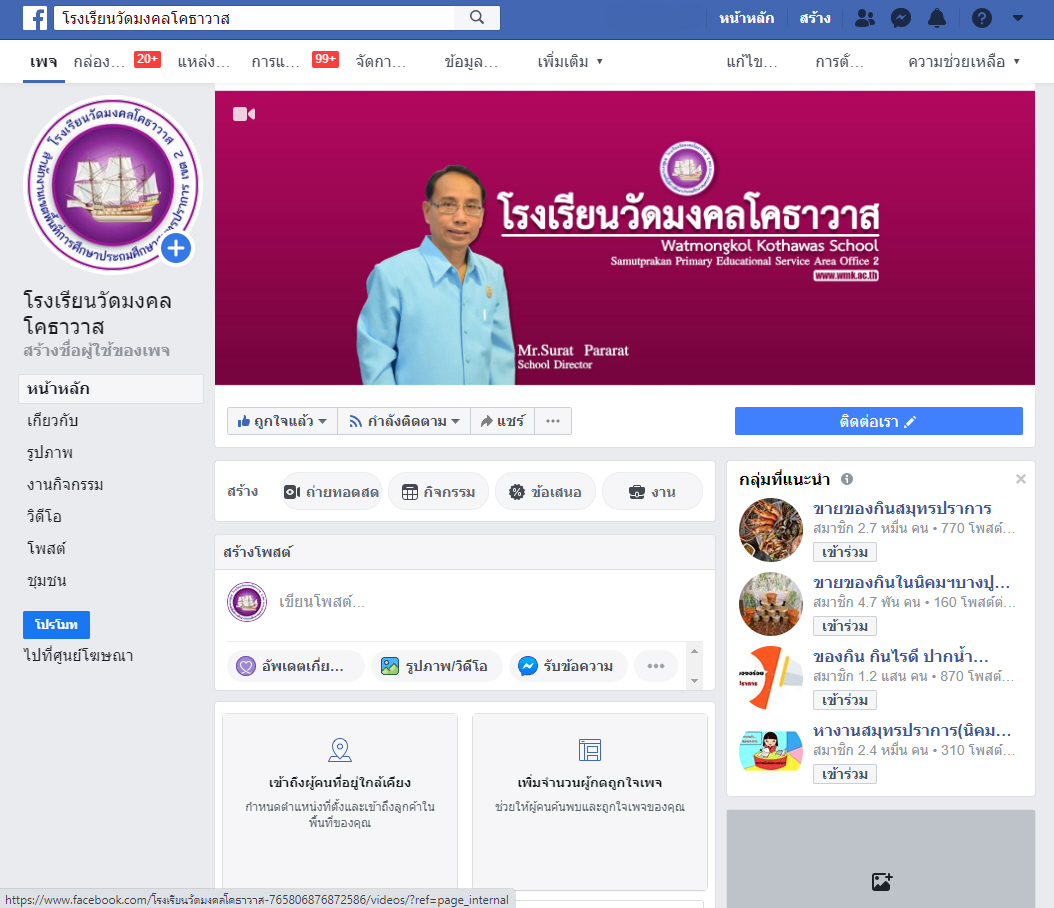The height and width of the screenshot is (908, 1054).
Task: Click the plus icon on profile picture
Action: point(176,249)
